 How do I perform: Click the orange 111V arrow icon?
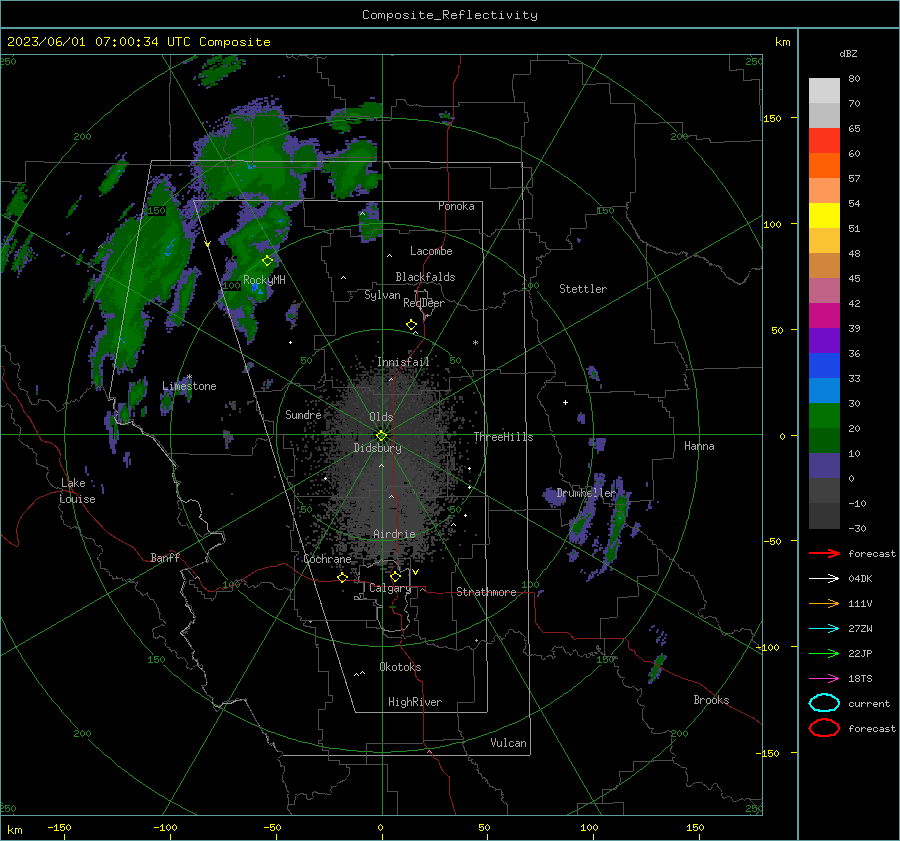[824, 603]
